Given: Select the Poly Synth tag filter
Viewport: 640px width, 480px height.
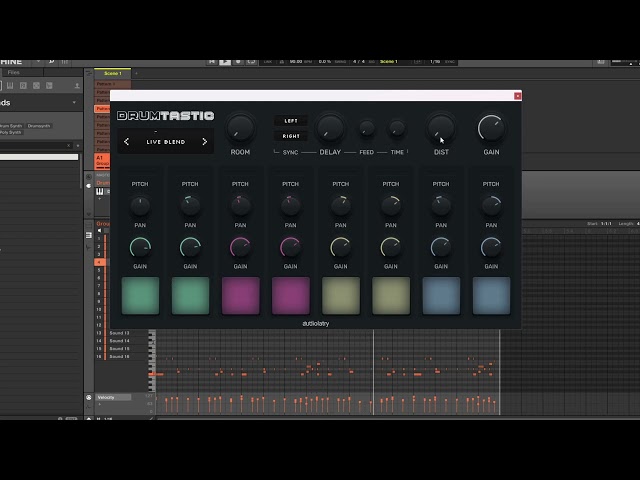Looking at the screenshot, I should 11,132.
